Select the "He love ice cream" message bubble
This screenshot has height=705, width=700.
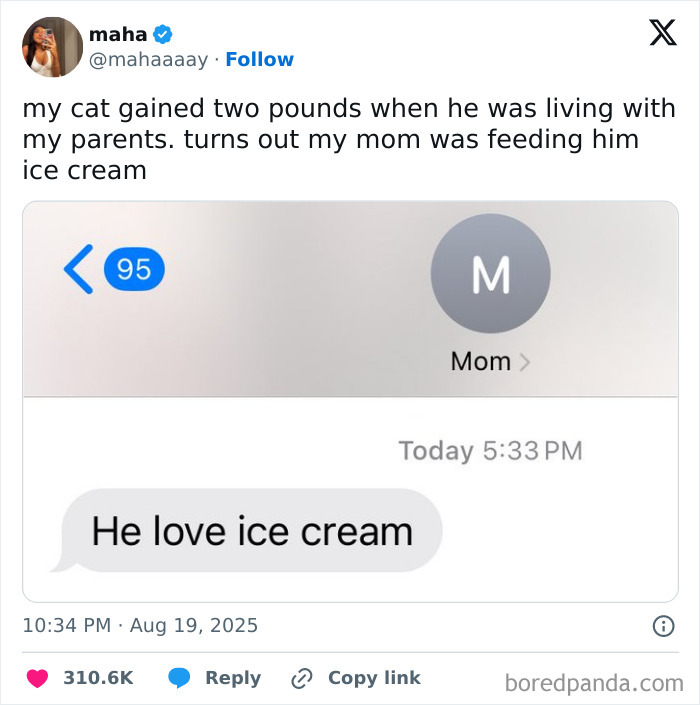click(251, 531)
